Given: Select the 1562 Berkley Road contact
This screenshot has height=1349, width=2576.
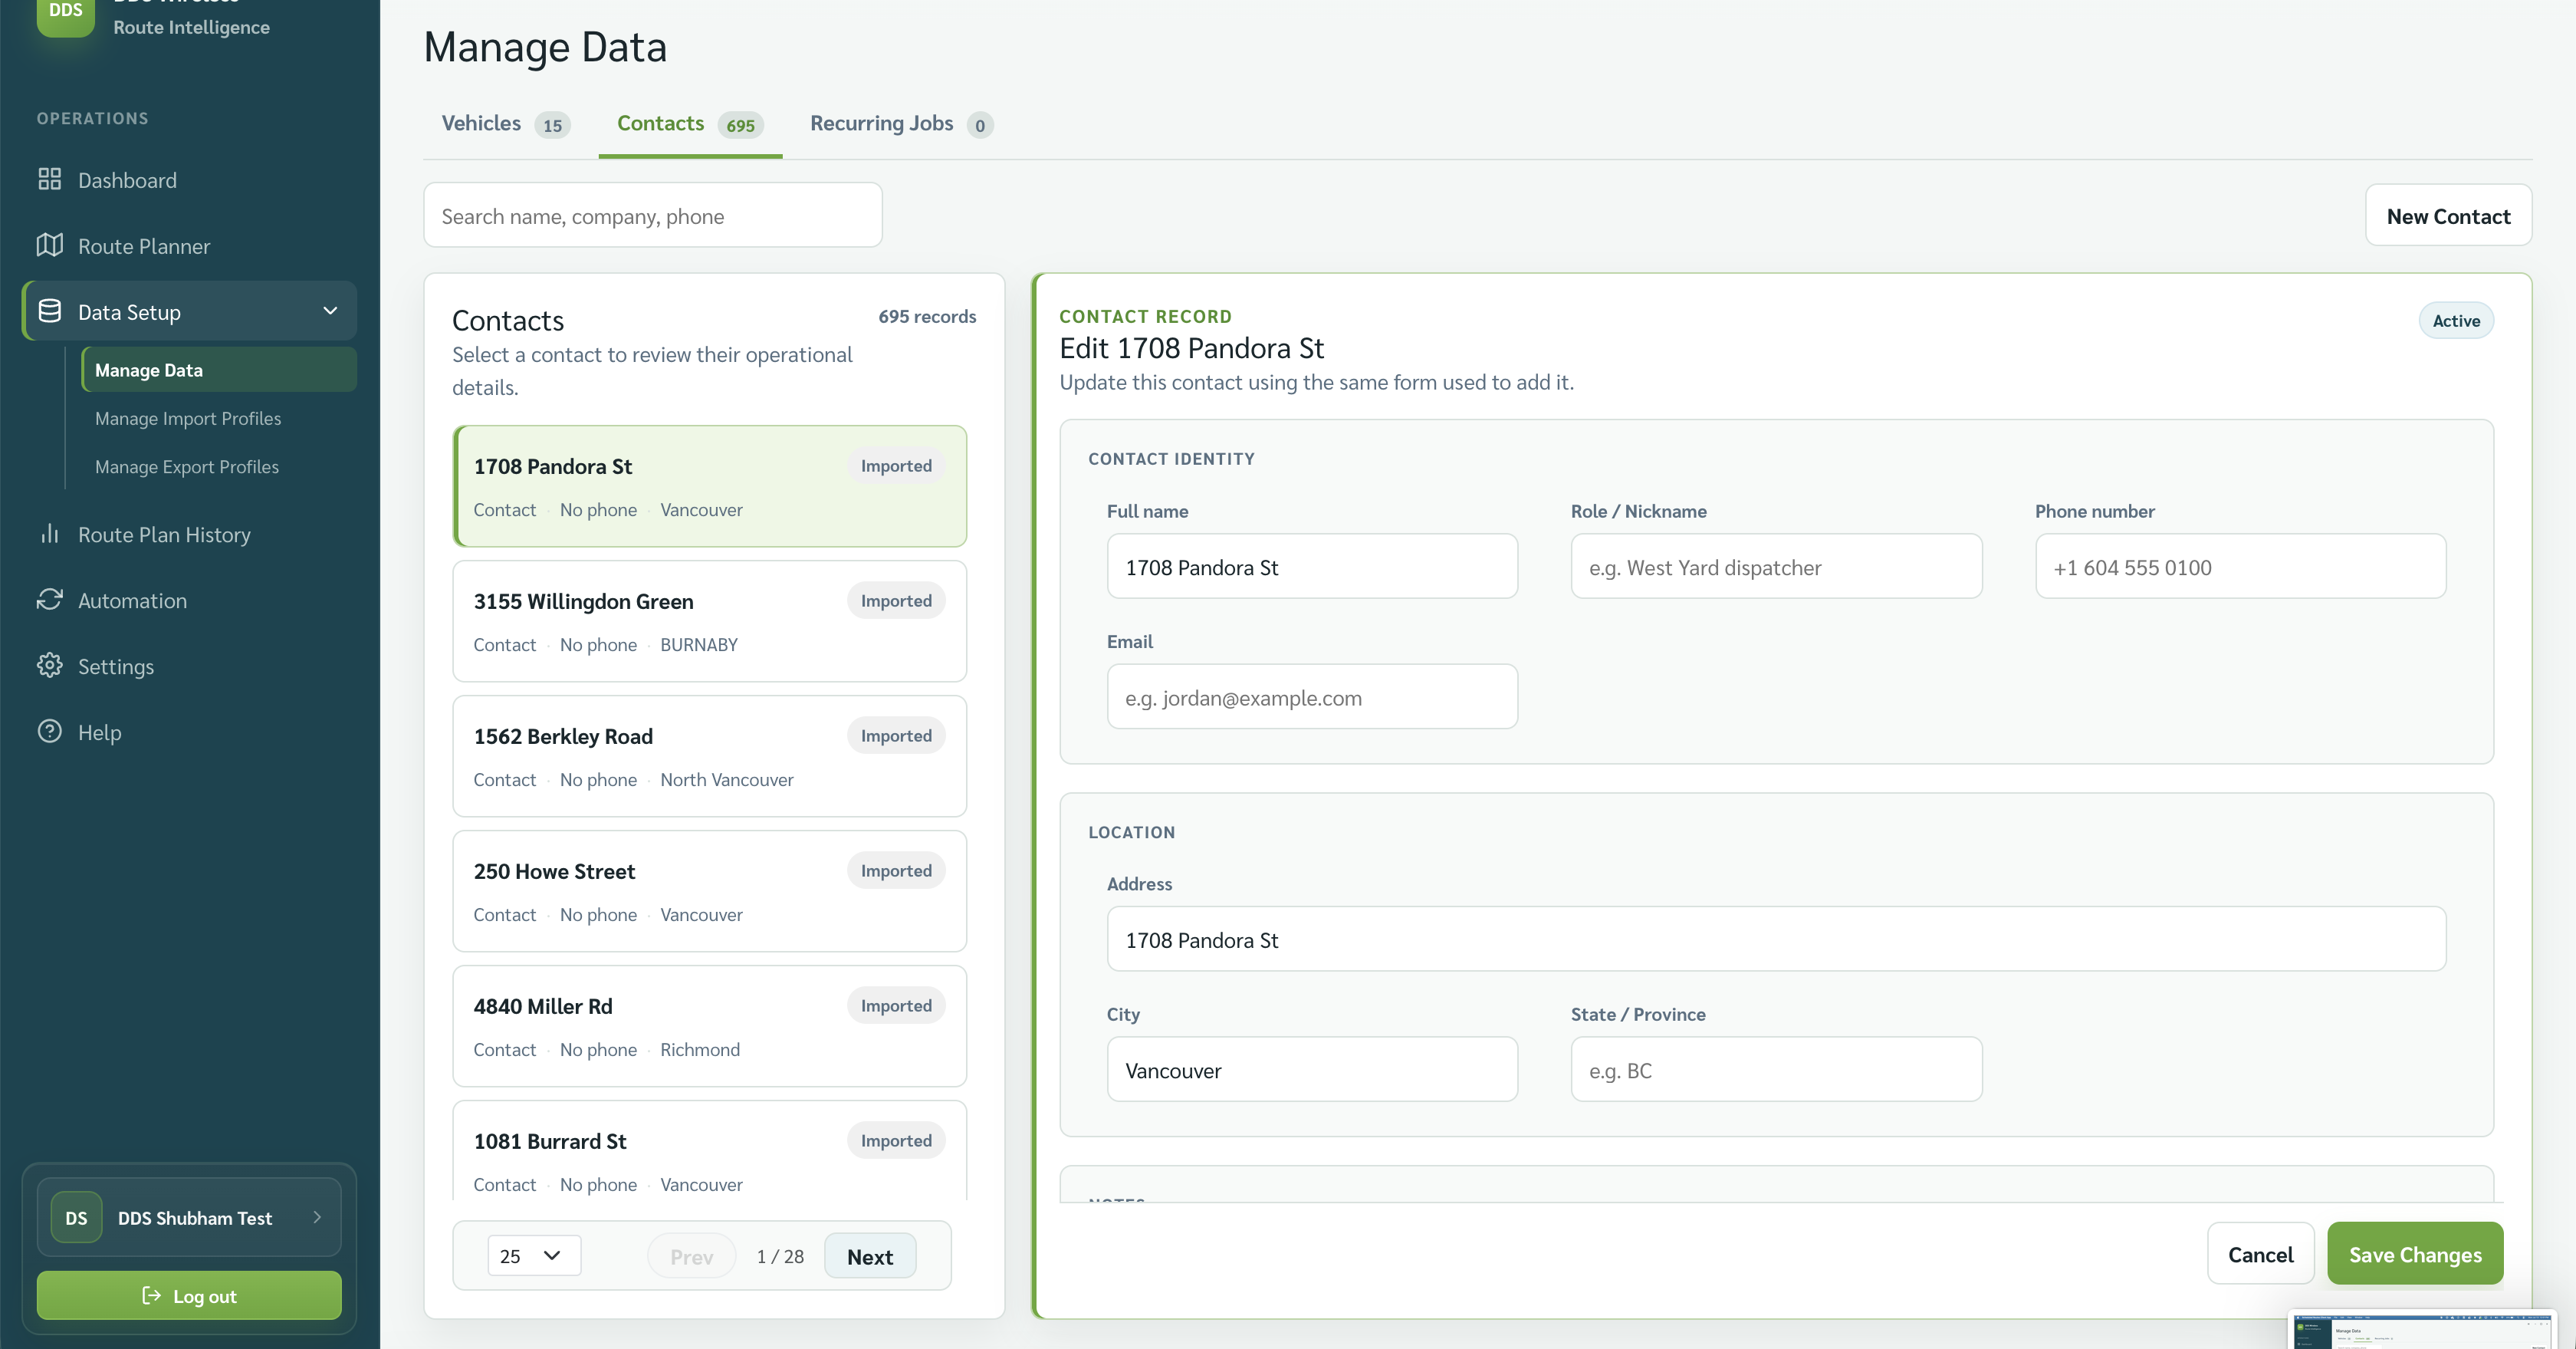Looking at the screenshot, I should click(x=710, y=756).
